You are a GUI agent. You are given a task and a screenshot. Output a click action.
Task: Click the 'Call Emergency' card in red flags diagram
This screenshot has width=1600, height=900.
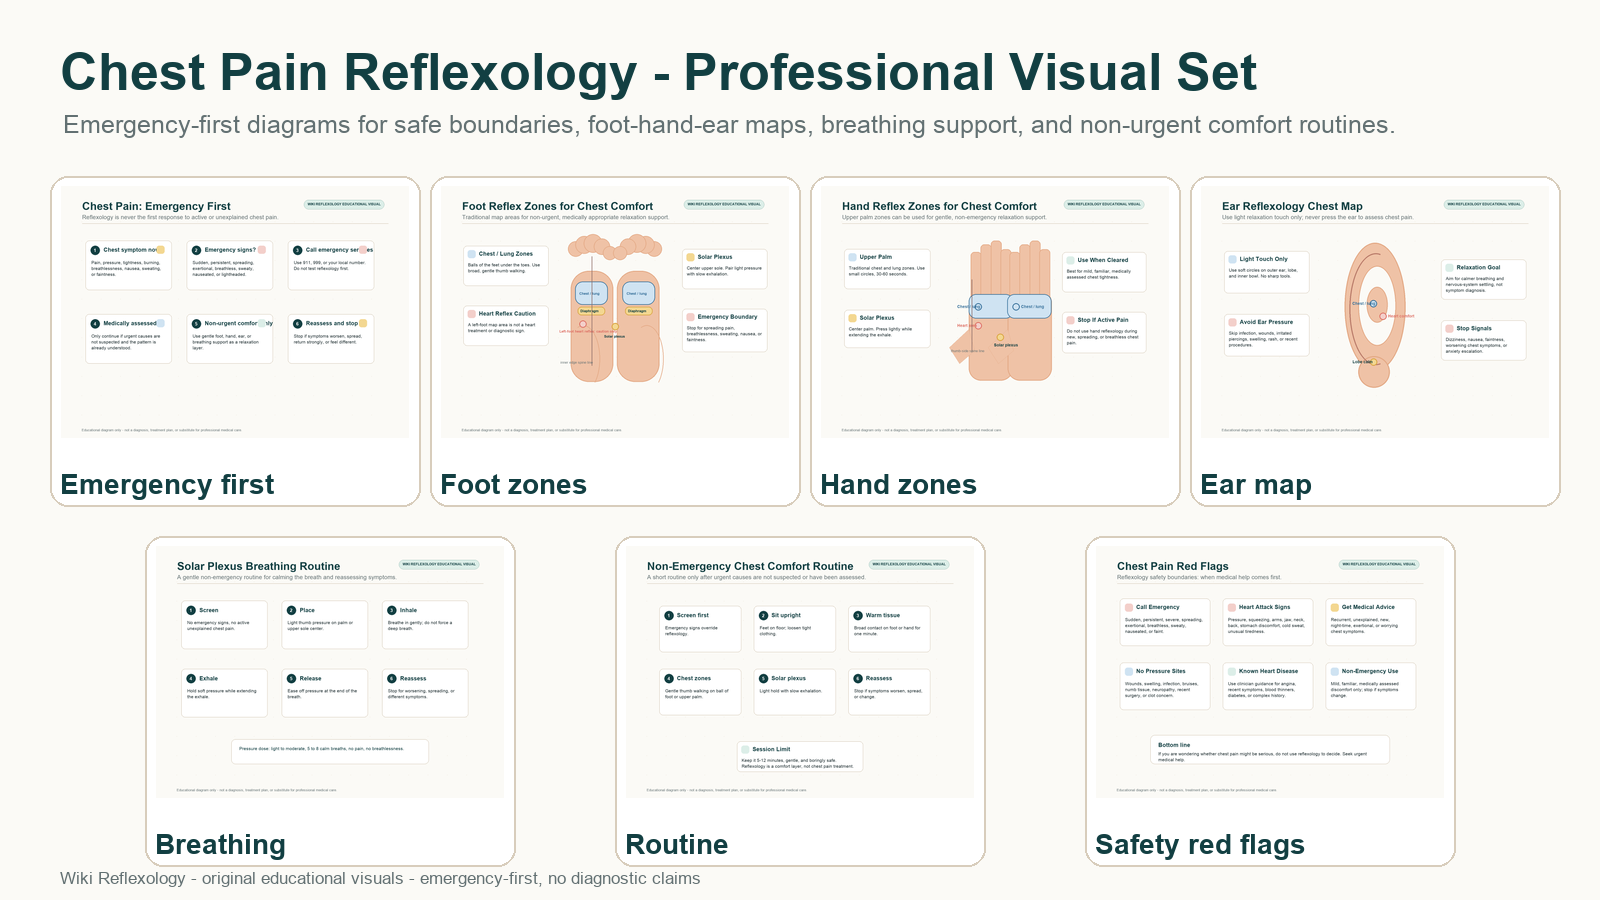pos(1165,622)
